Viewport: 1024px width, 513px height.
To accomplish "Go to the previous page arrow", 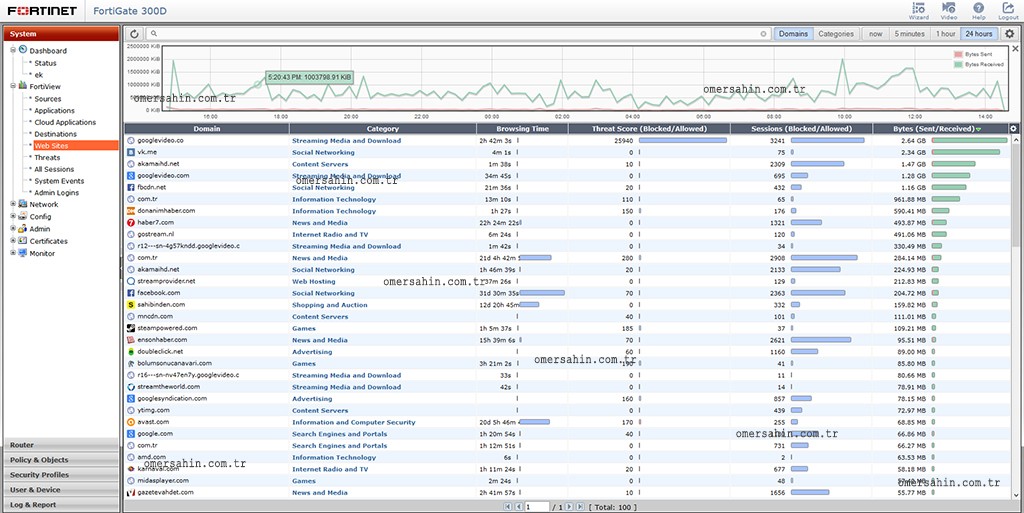I will click(x=519, y=506).
